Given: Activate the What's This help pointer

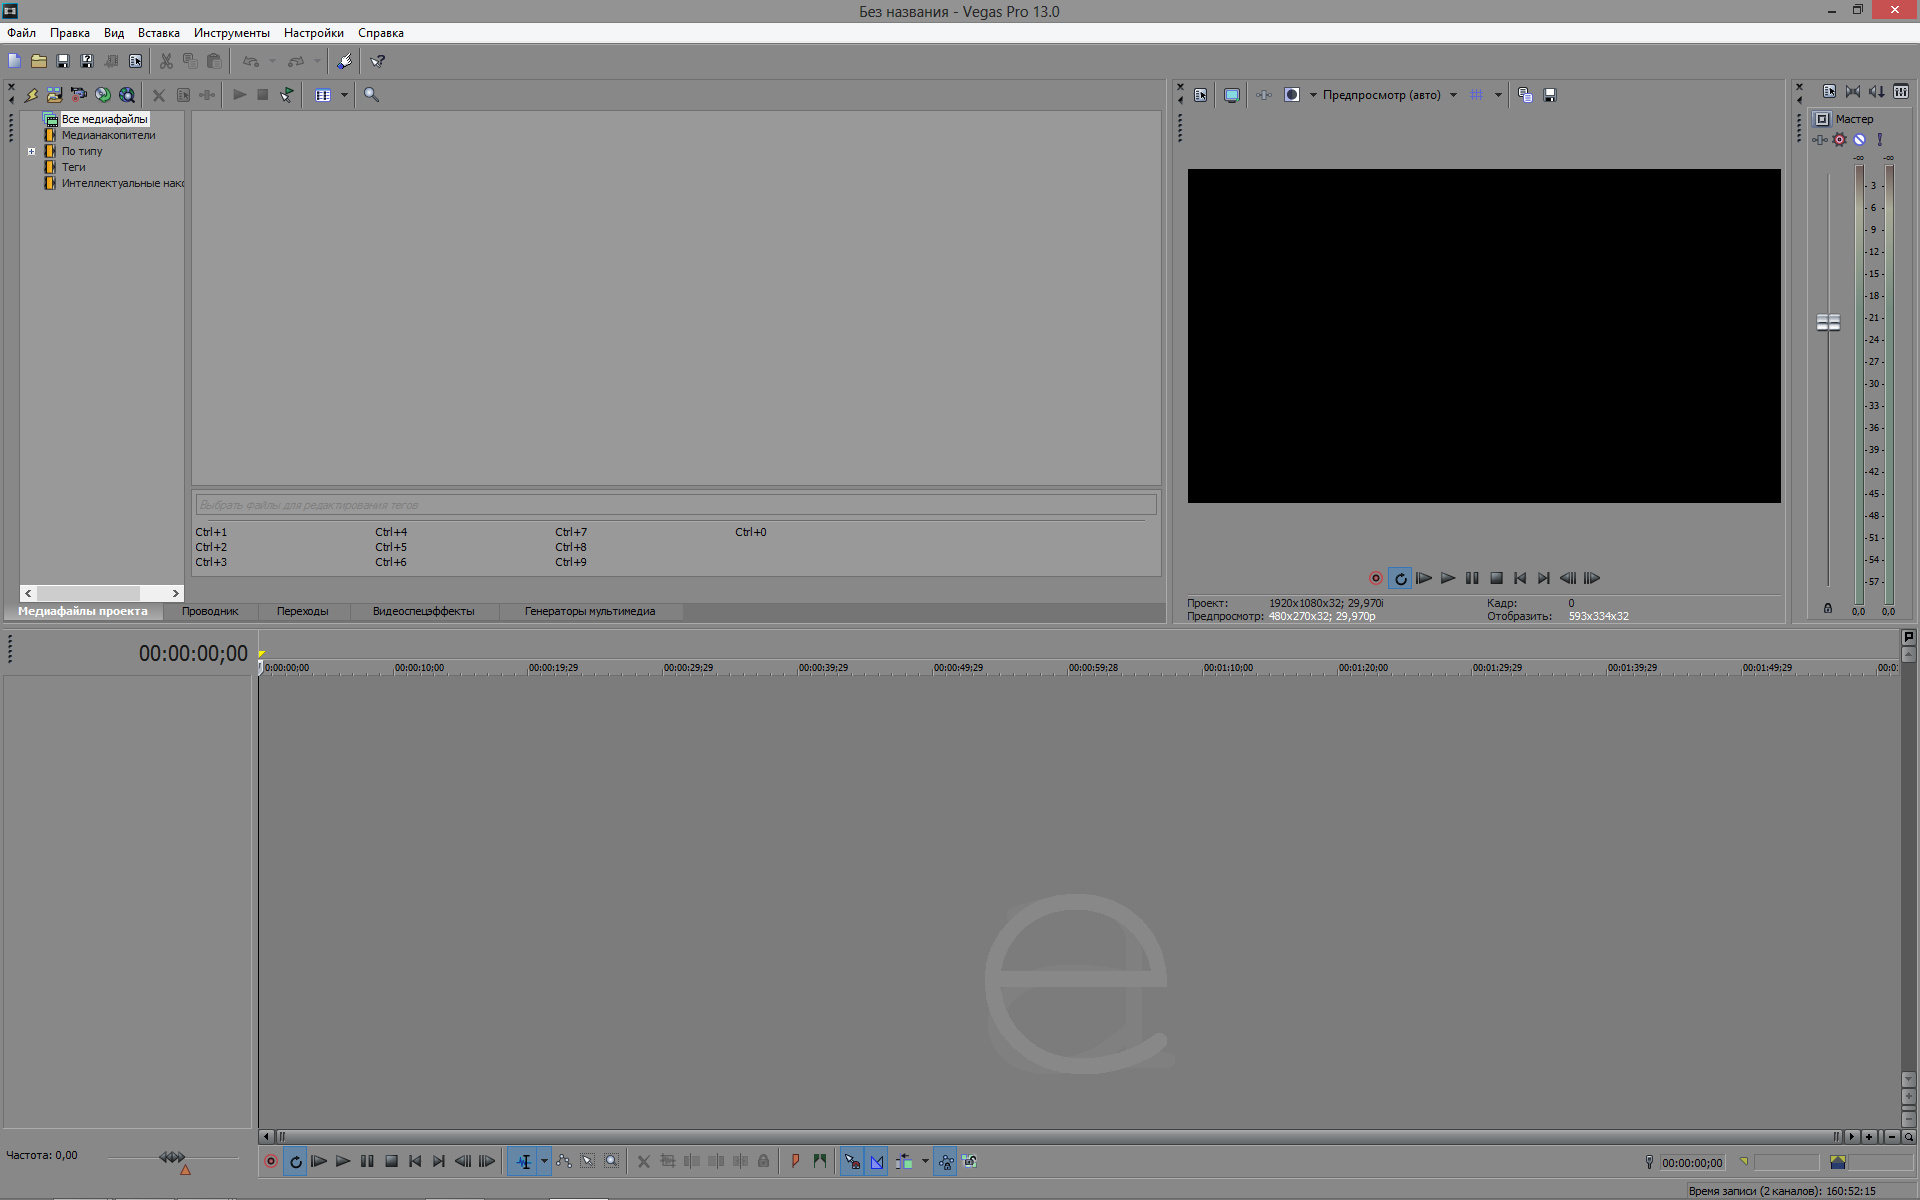Looking at the screenshot, I should (x=378, y=61).
